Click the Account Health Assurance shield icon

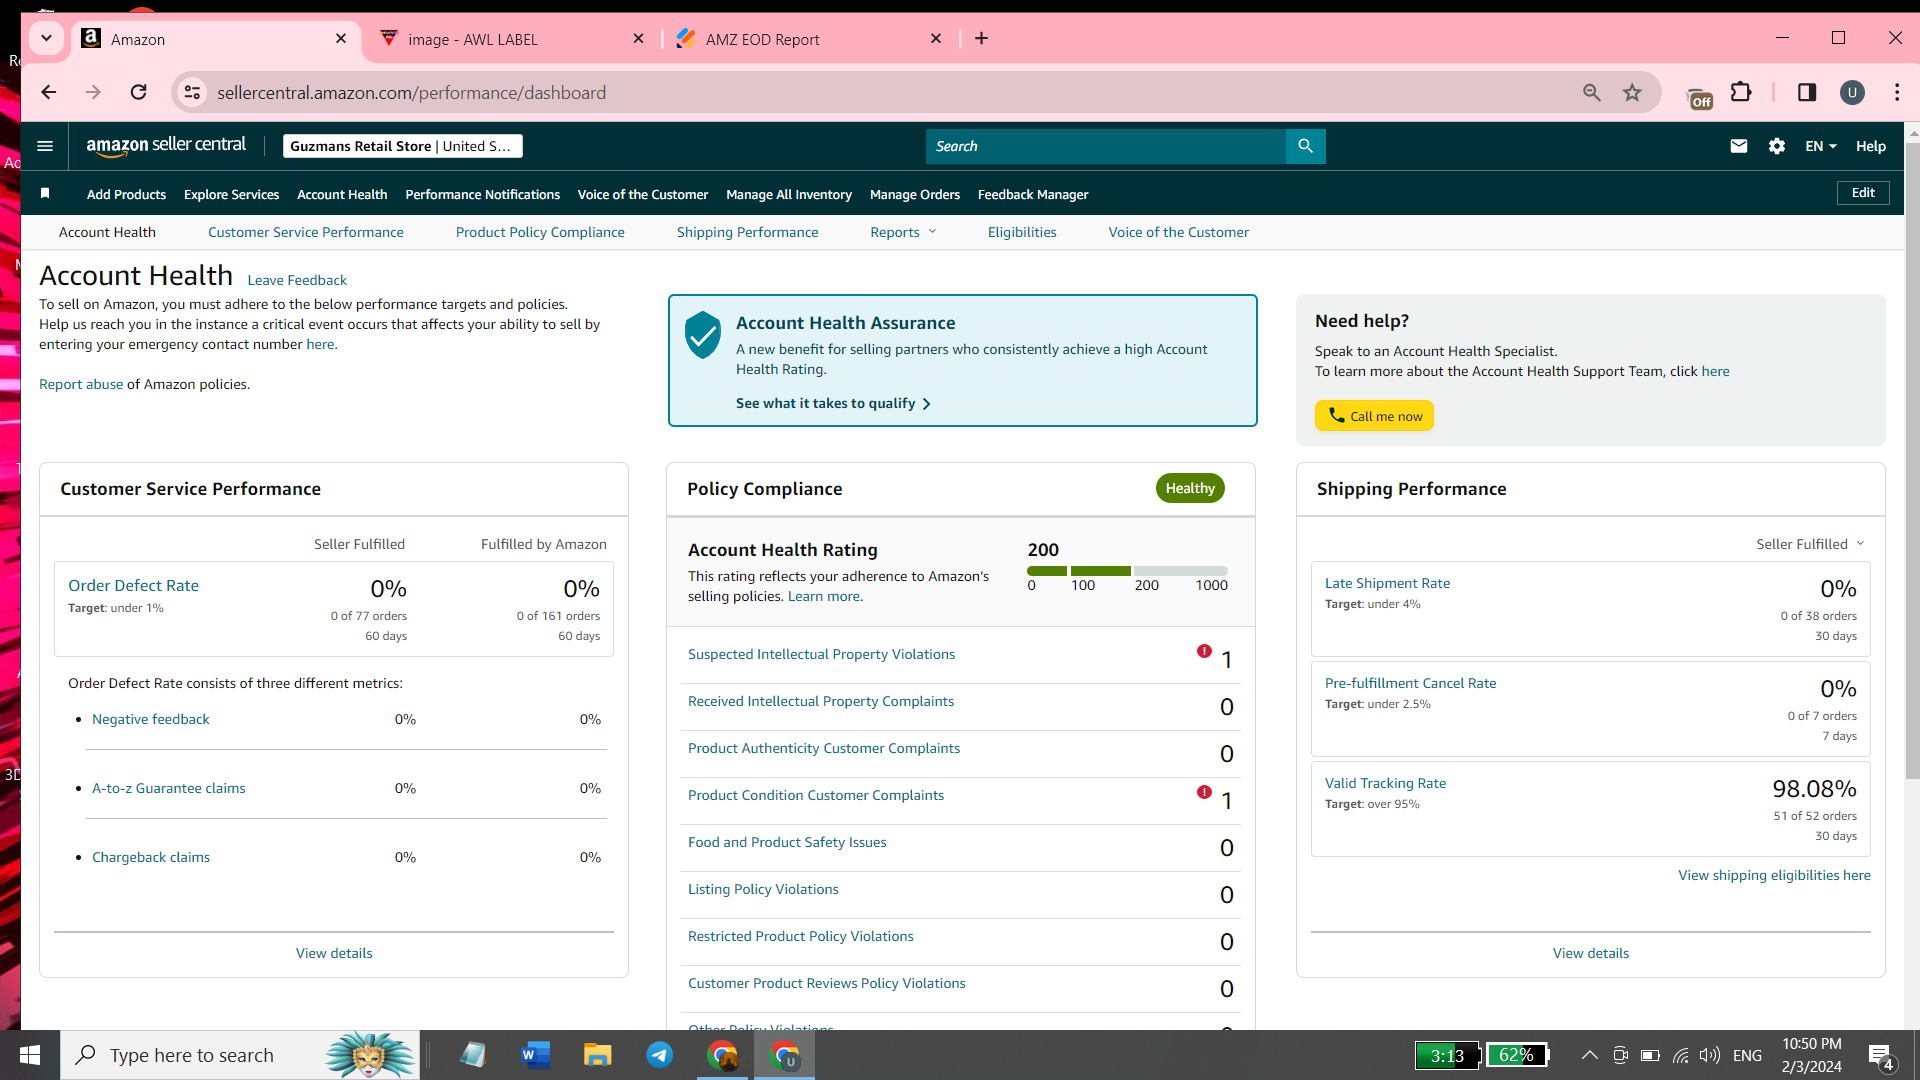tap(703, 335)
